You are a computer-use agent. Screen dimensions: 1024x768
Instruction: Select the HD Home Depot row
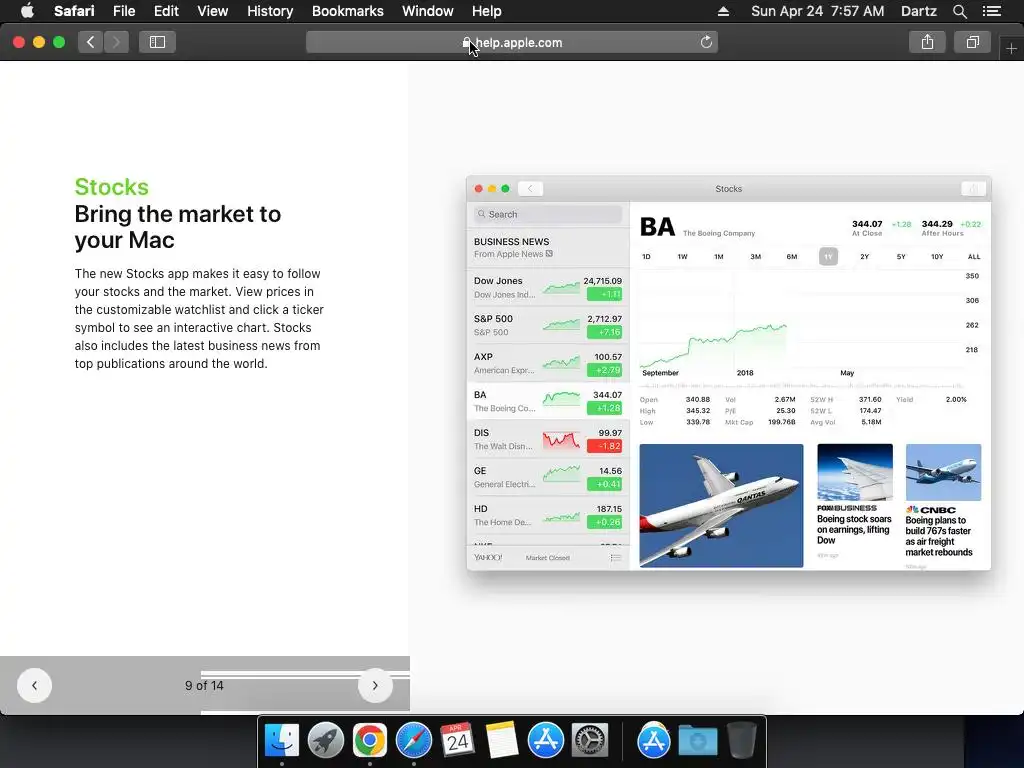click(548, 515)
